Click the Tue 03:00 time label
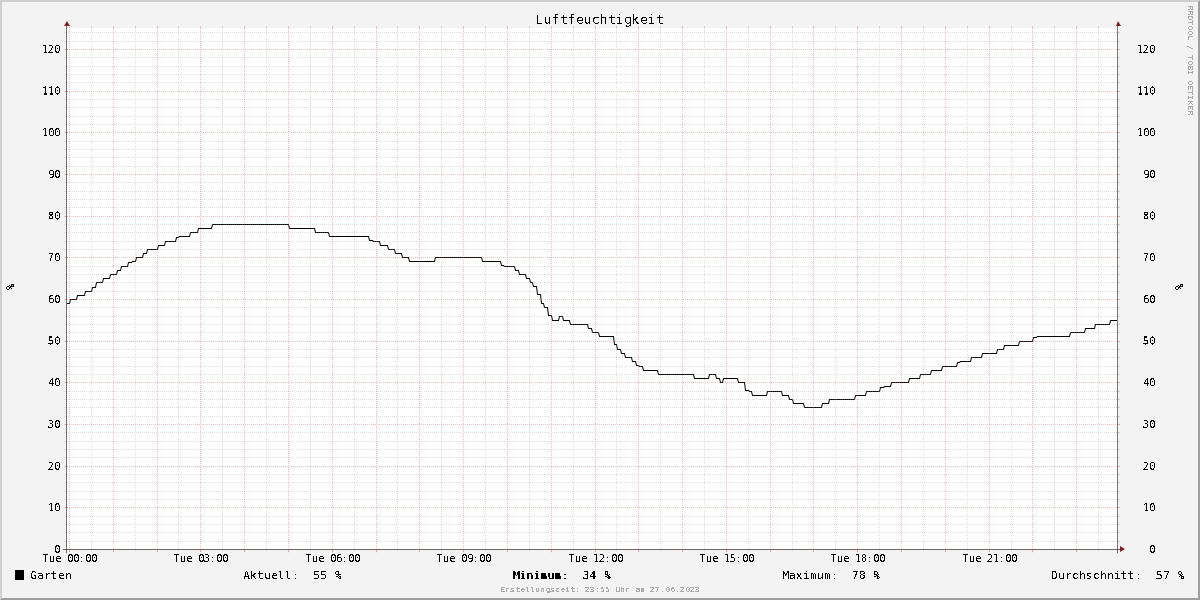This screenshot has height=600, width=1200. tap(201, 558)
